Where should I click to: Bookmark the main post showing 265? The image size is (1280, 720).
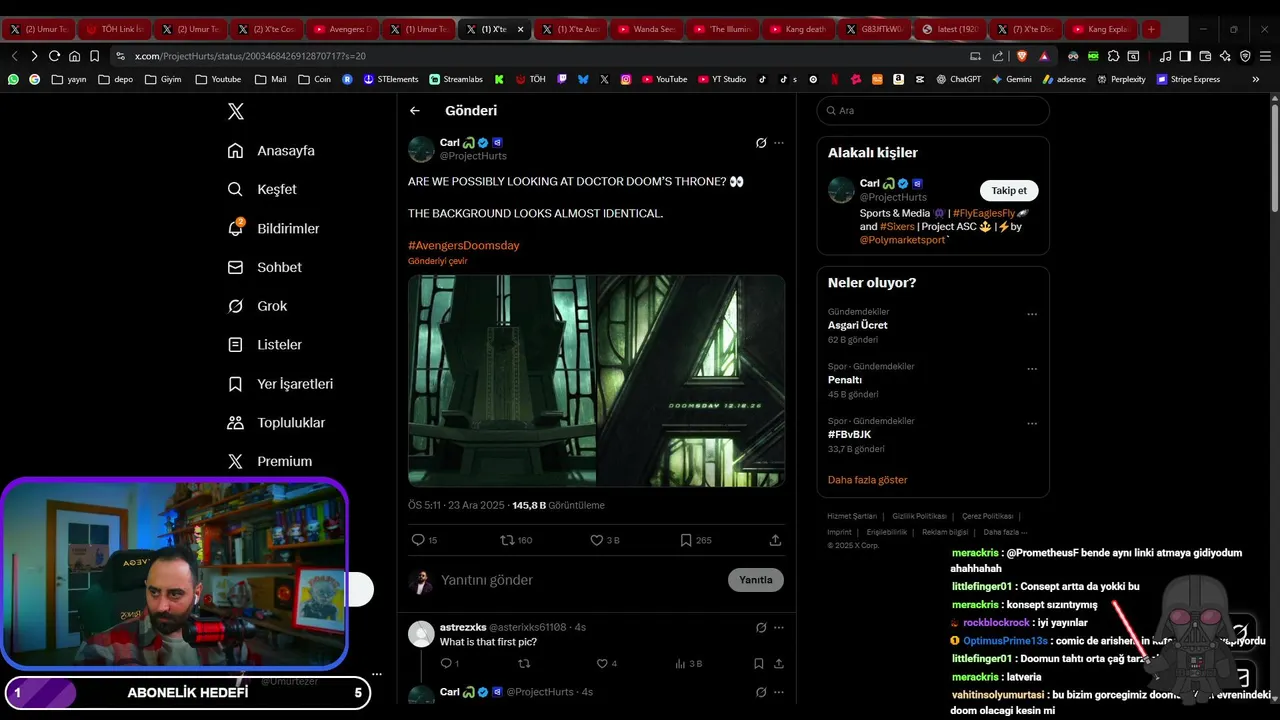pos(686,540)
